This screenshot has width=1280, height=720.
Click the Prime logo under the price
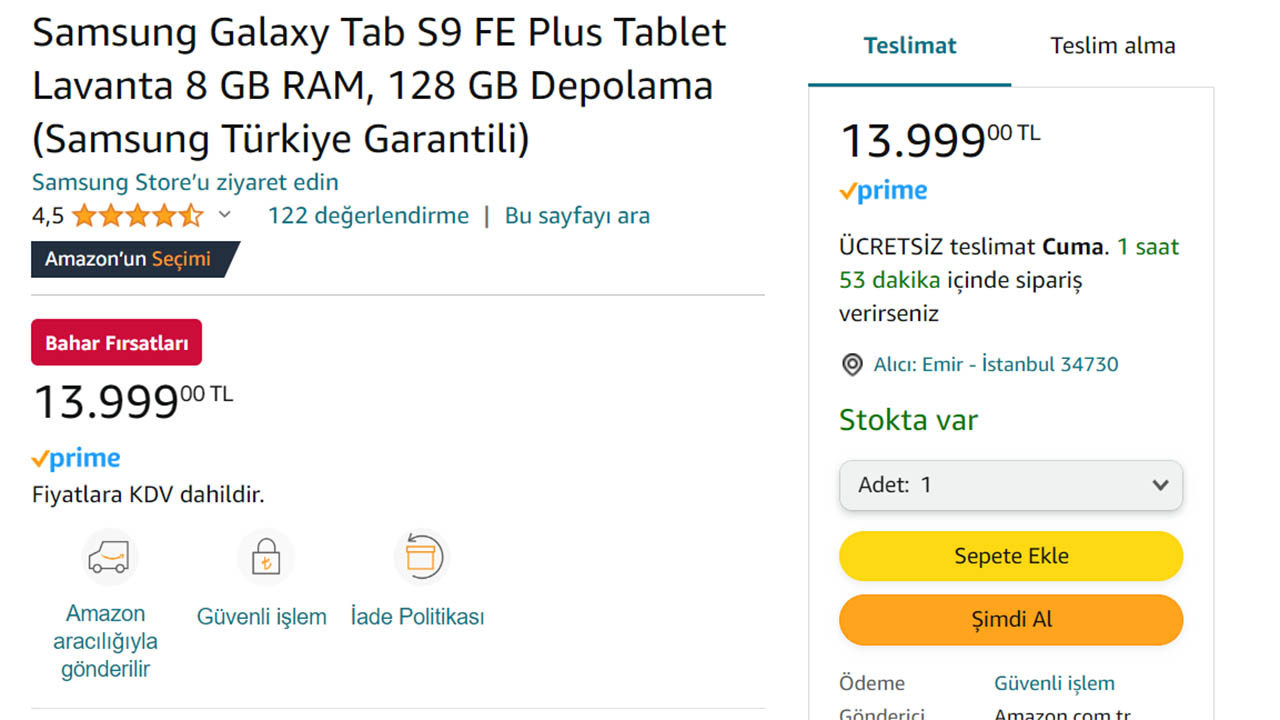75,458
